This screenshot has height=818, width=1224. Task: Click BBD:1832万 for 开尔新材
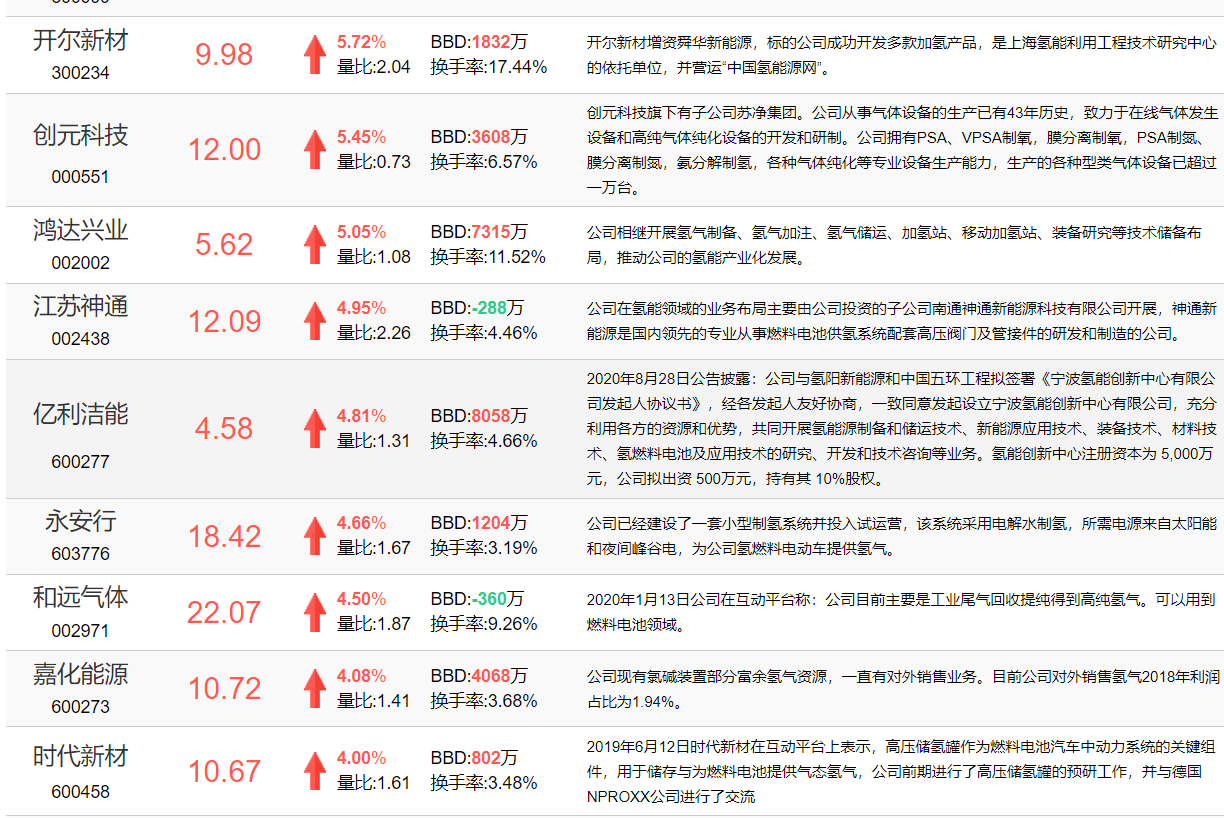(479, 42)
